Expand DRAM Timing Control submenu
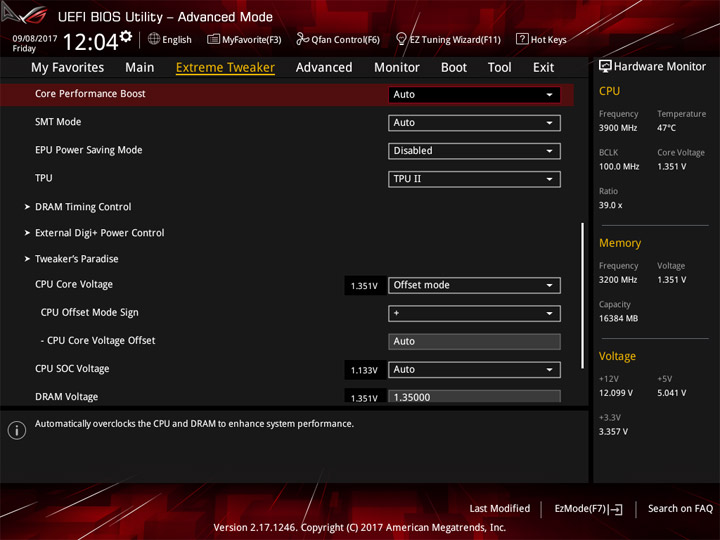 click(x=83, y=207)
